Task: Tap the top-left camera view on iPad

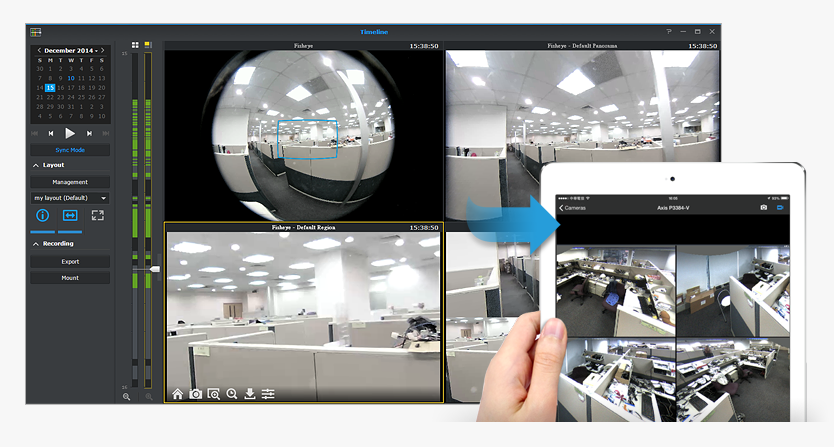Action: coord(615,291)
